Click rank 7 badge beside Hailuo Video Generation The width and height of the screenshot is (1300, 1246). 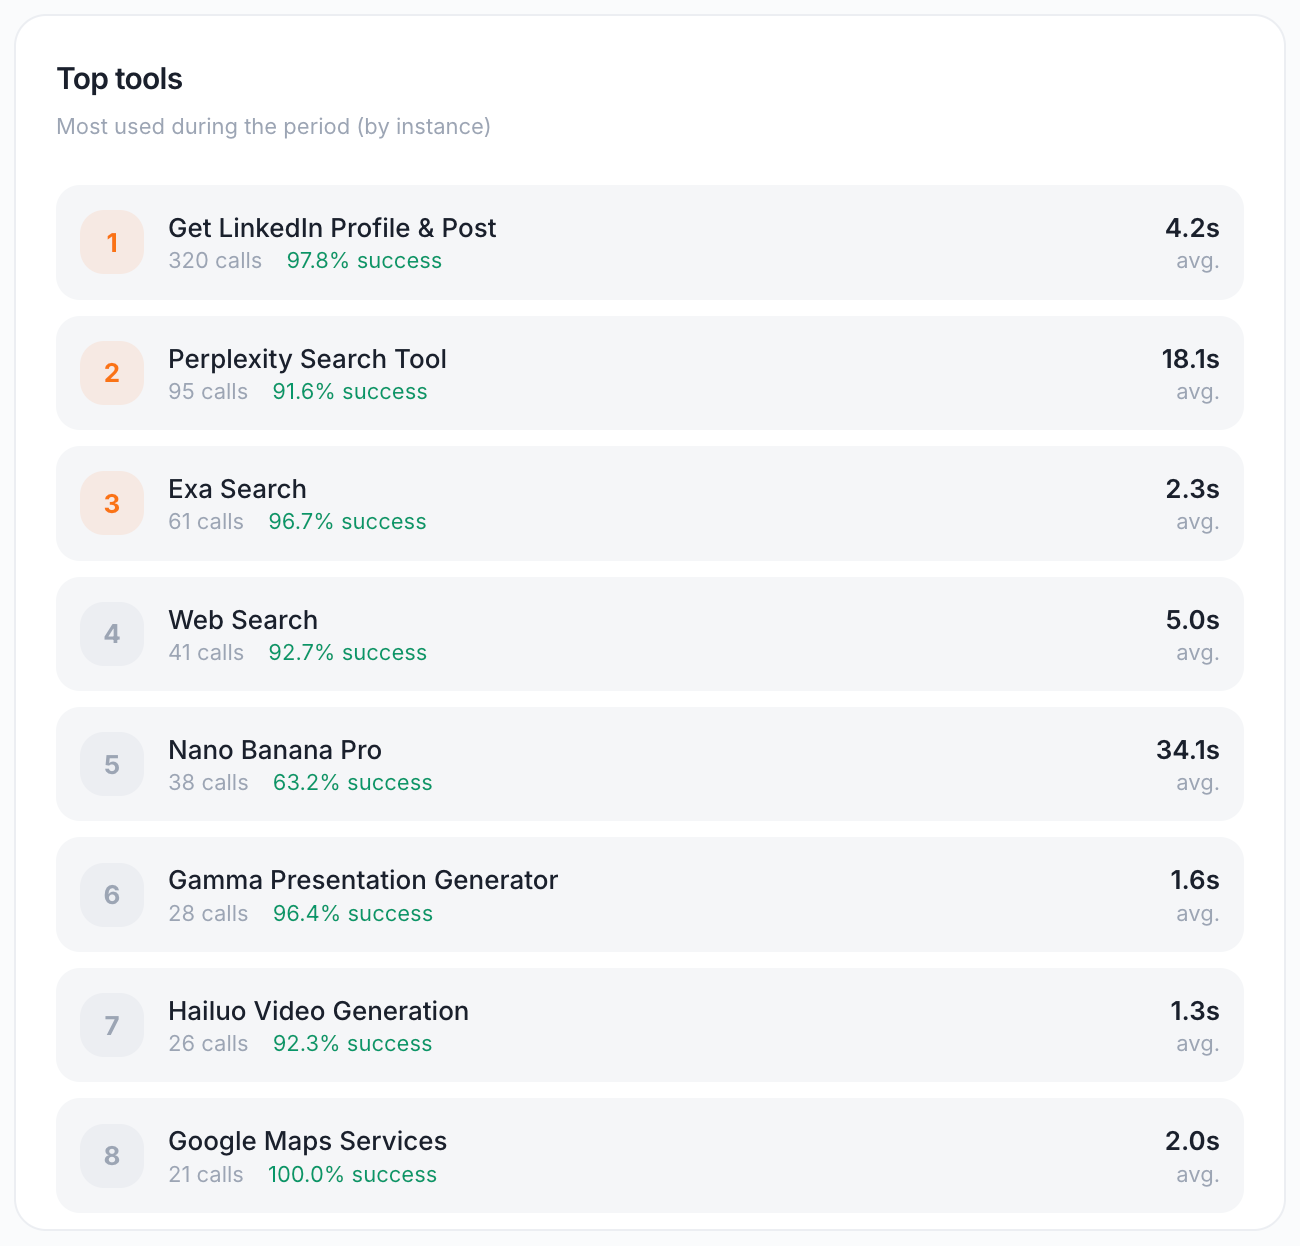click(112, 1025)
